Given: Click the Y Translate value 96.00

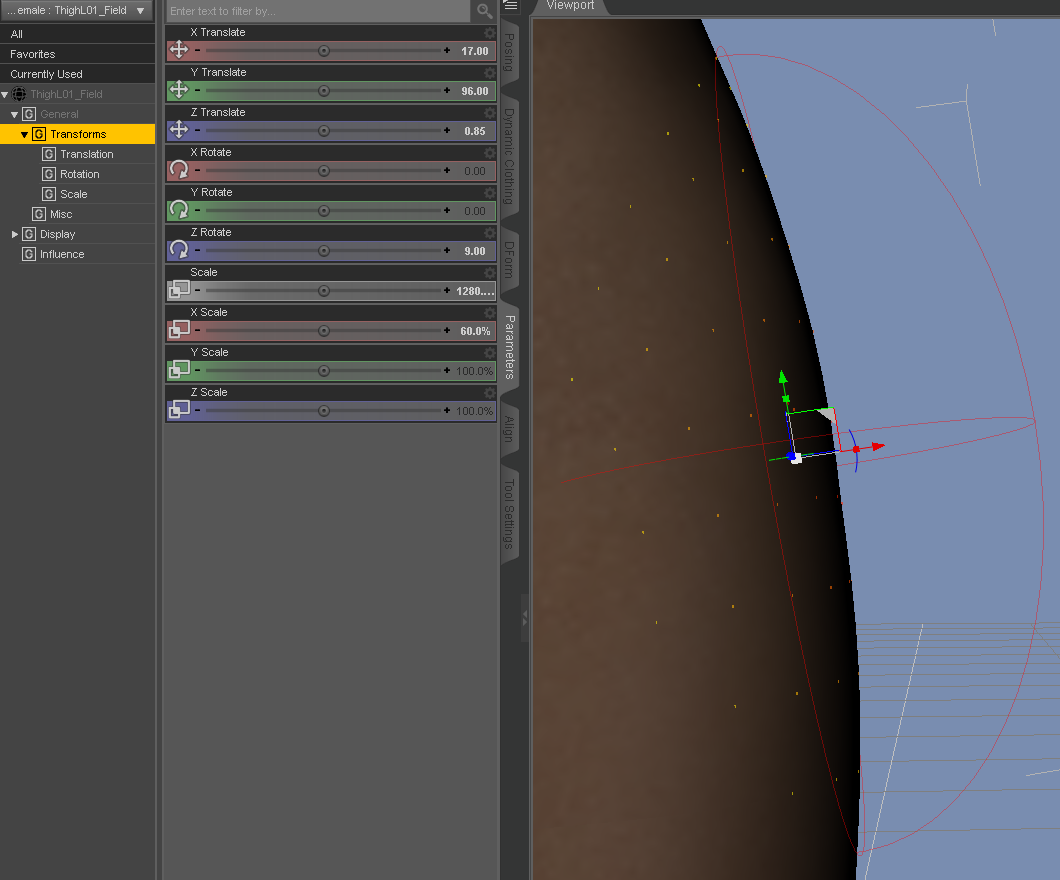Looking at the screenshot, I should [x=475, y=91].
